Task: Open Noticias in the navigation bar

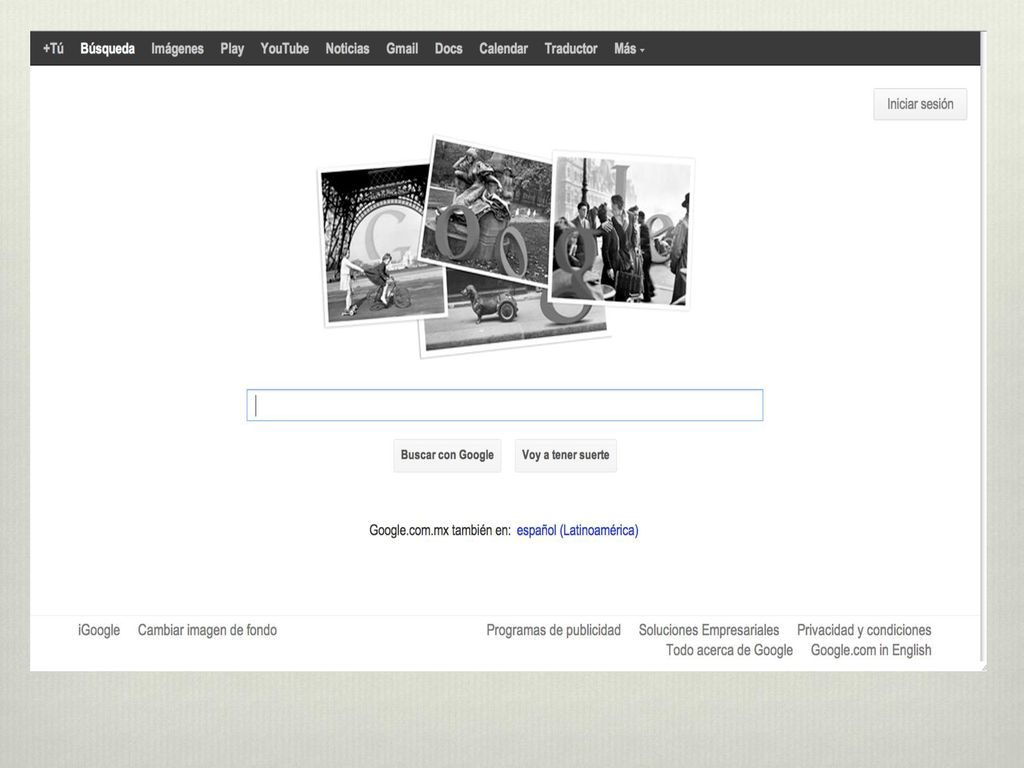Action: point(347,49)
